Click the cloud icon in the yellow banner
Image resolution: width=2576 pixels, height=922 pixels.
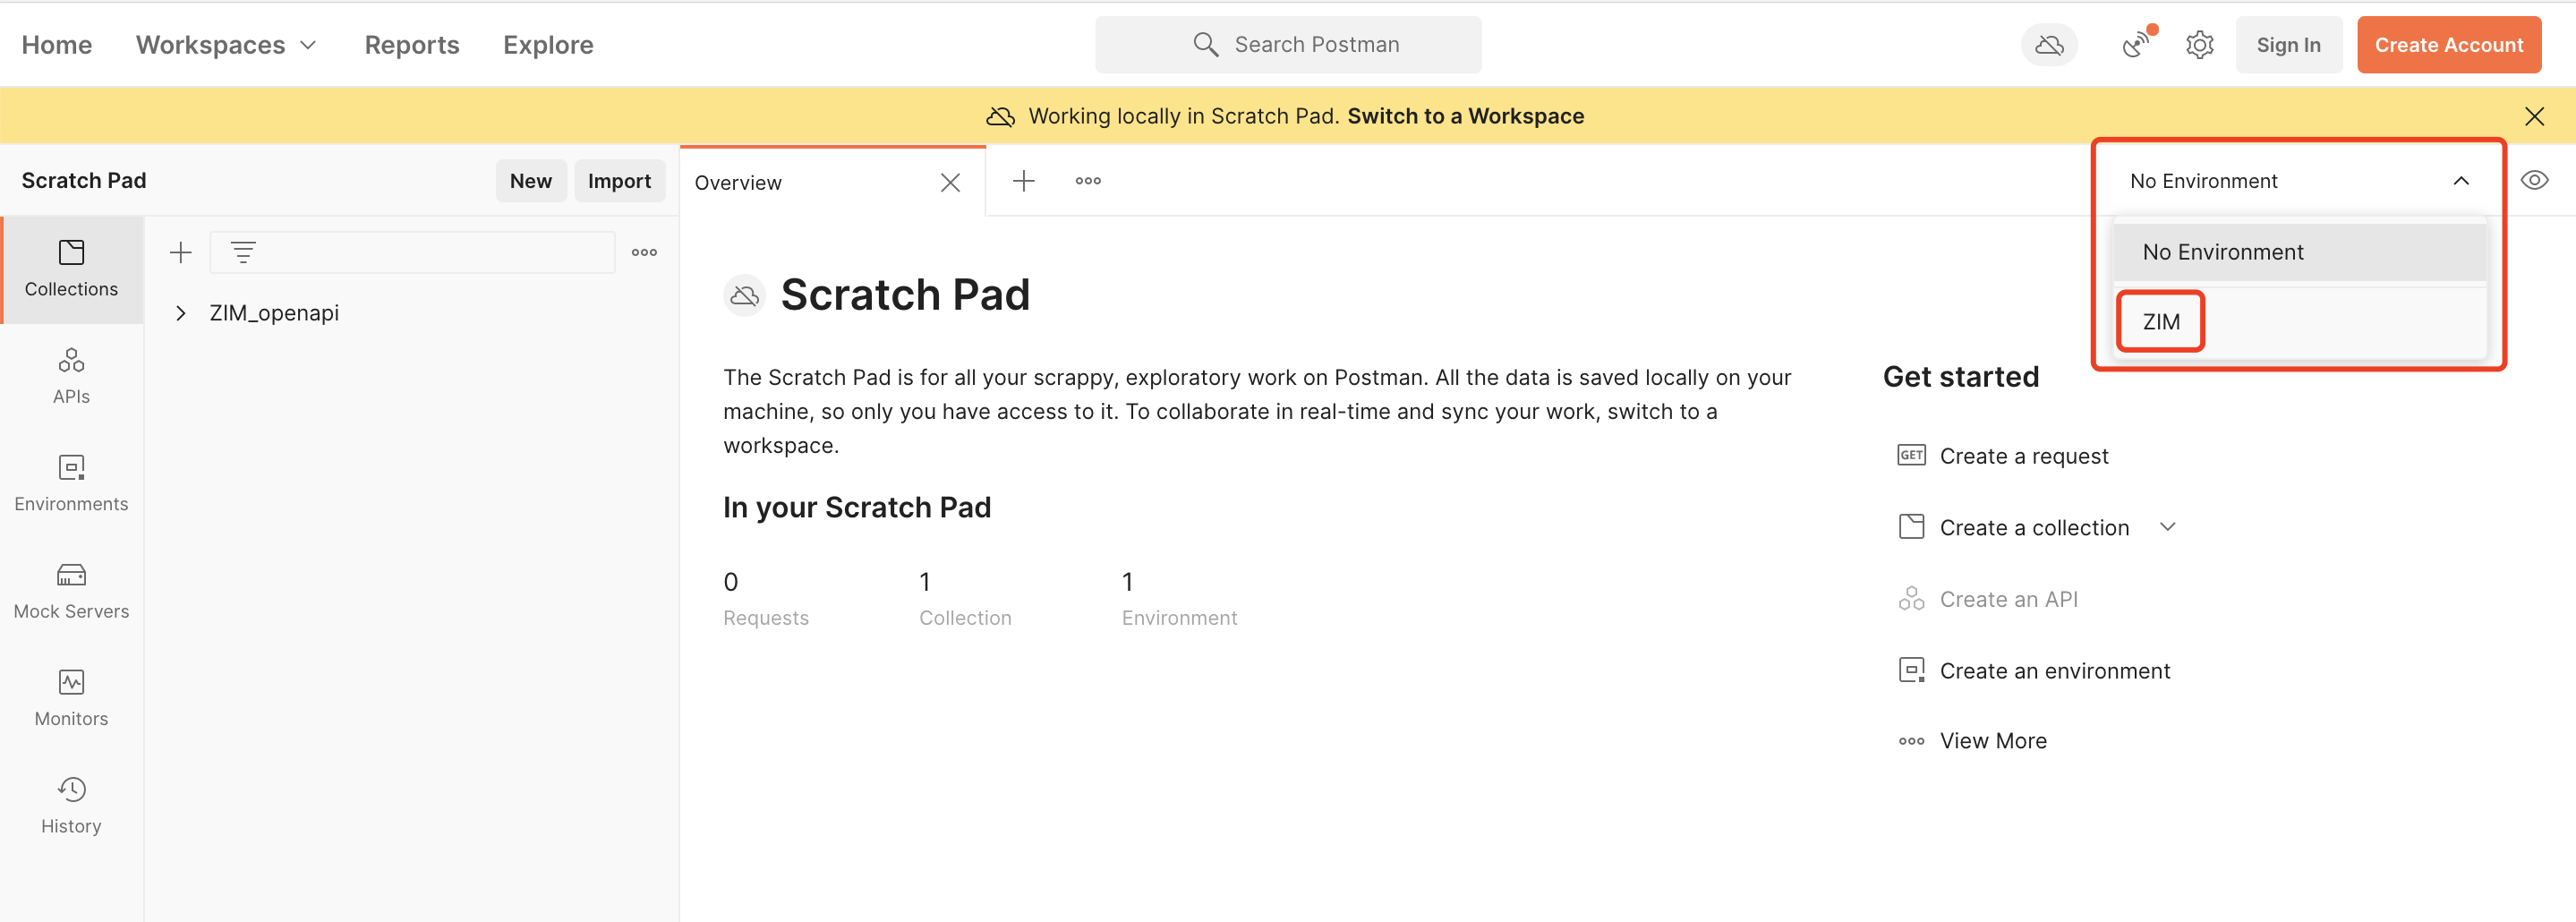[x=1000, y=116]
